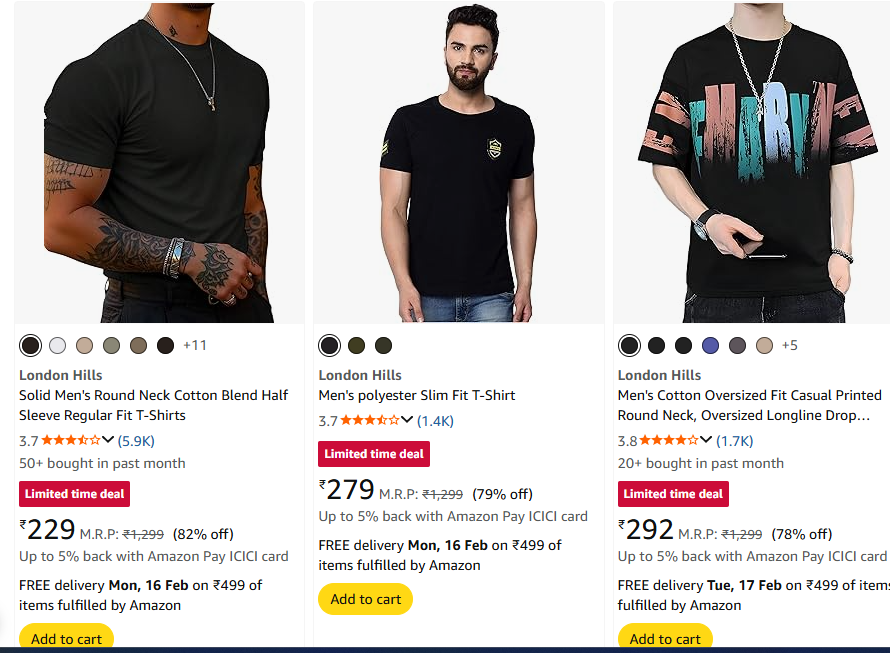
Task: Add the ₹279 Slim Fit T-Shirt to cart
Action: point(365,599)
